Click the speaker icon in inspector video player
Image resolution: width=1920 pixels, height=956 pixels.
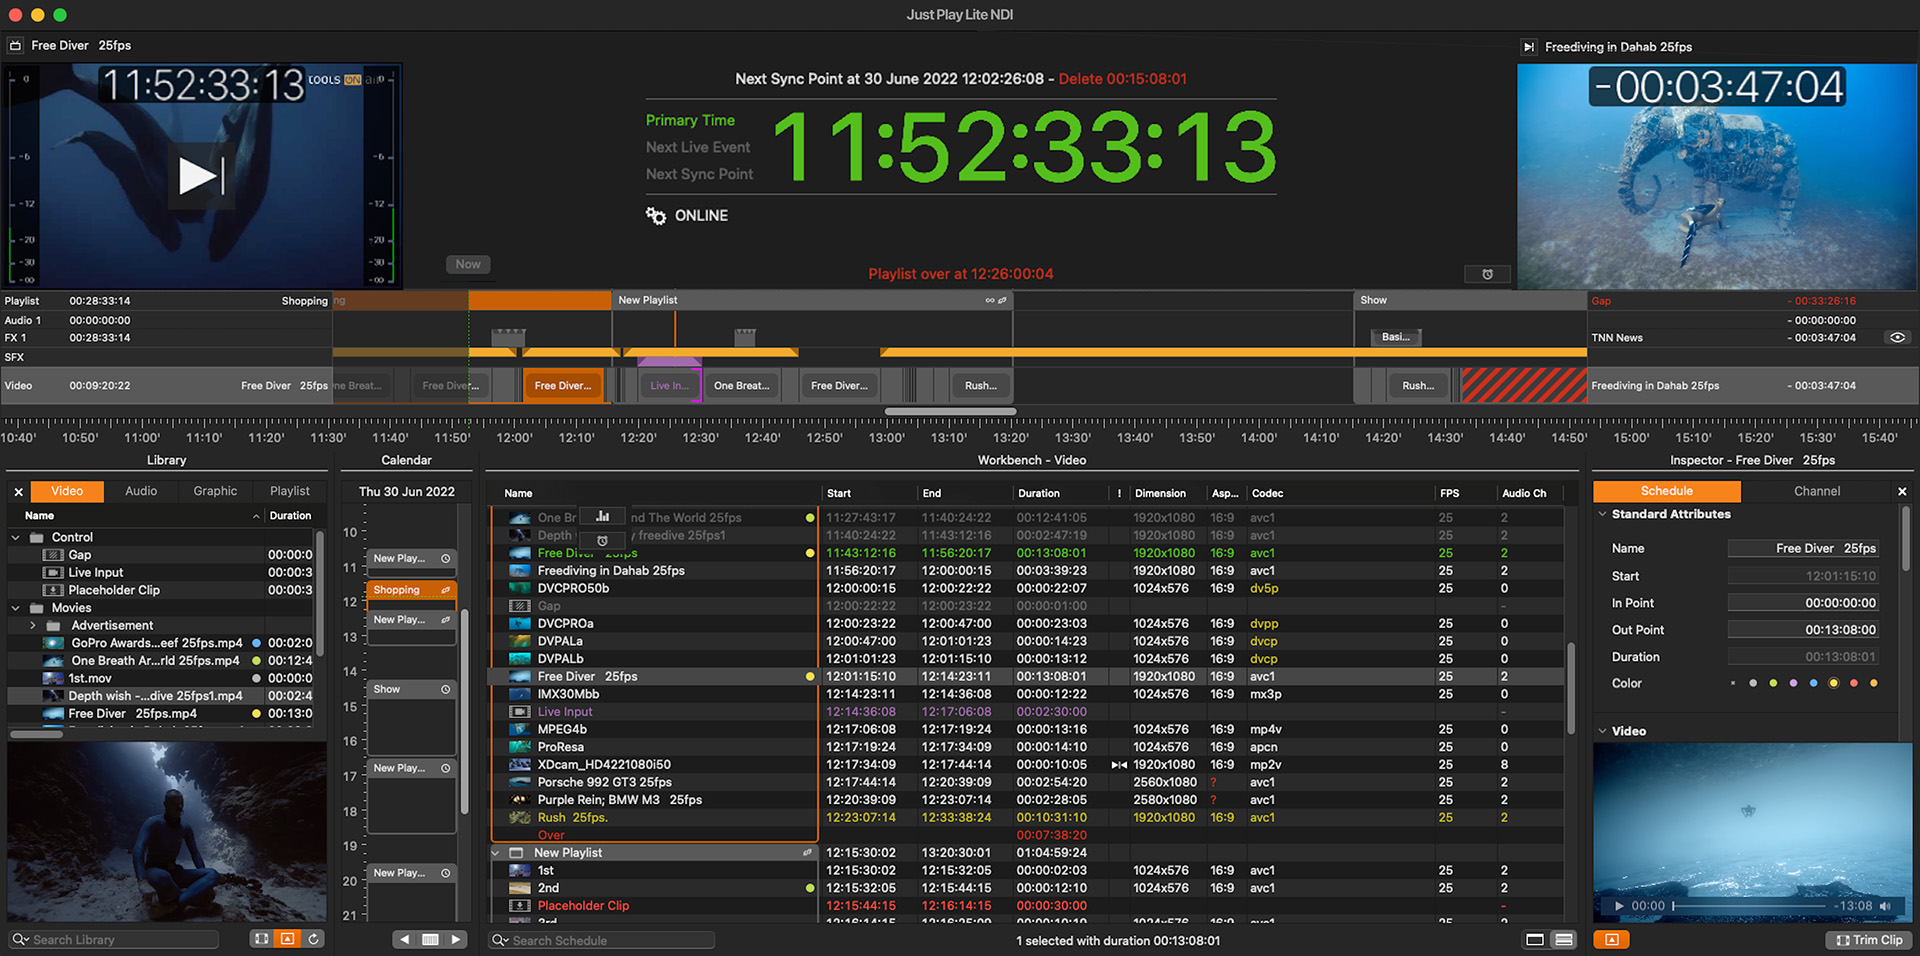1885,906
